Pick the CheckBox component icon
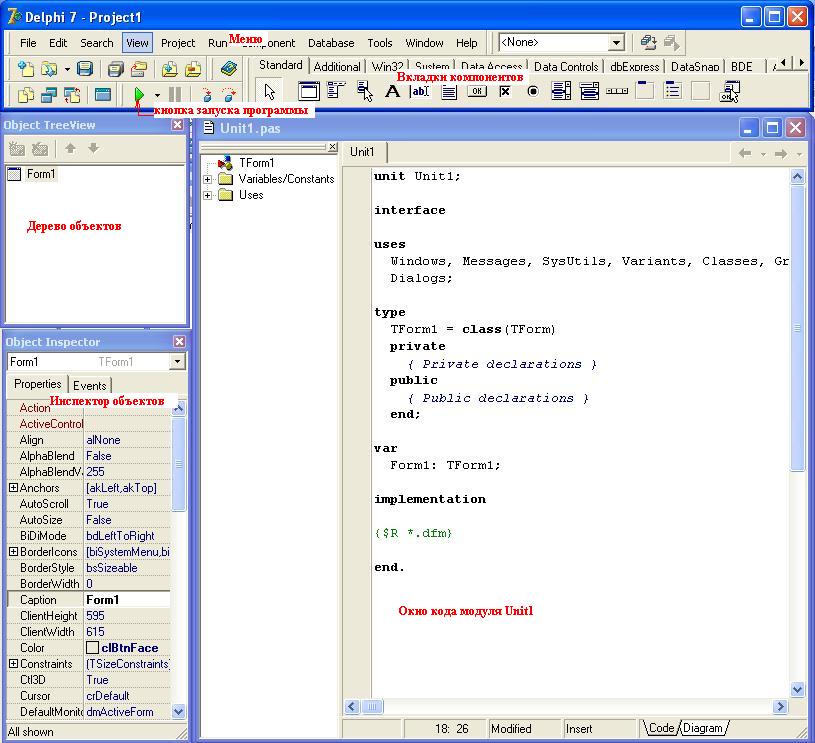815x743 pixels. coord(505,92)
